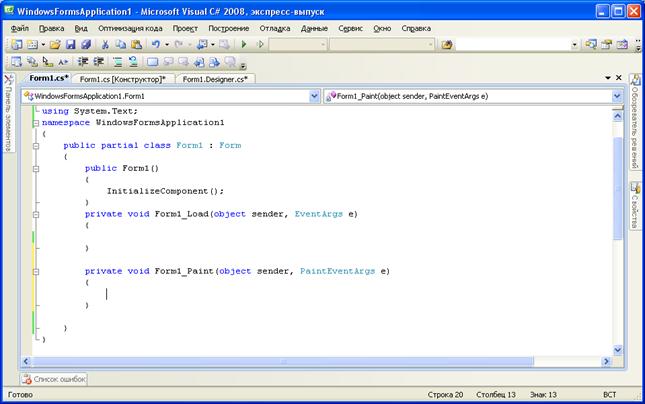The width and height of the screenshot is (645, 404).
Task: Start debugging with the green play icon
Action: point(242,45)
